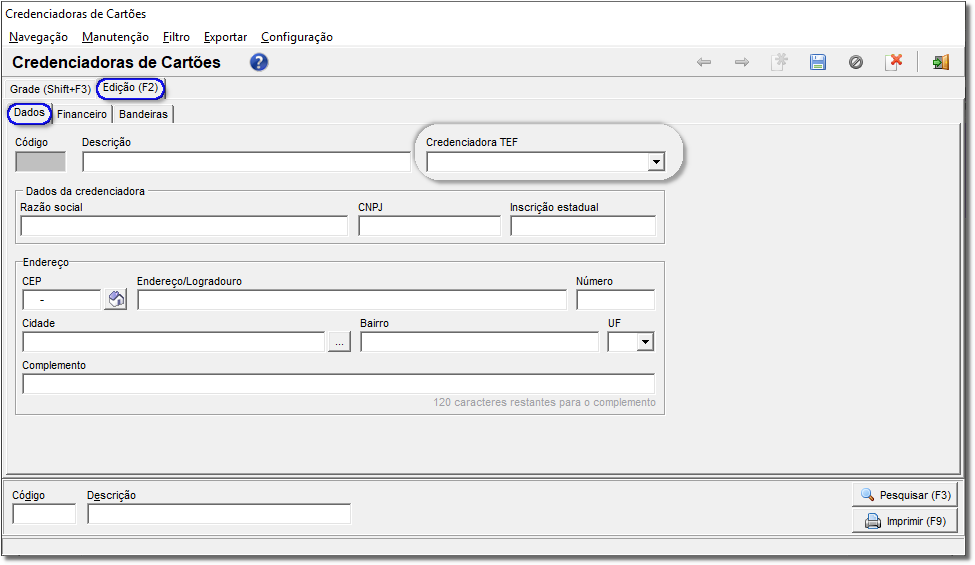The height and width of the screenshot is (565, 975).
Task: Save the record with the floppy disk icon
Action: [x=818, y=62]
